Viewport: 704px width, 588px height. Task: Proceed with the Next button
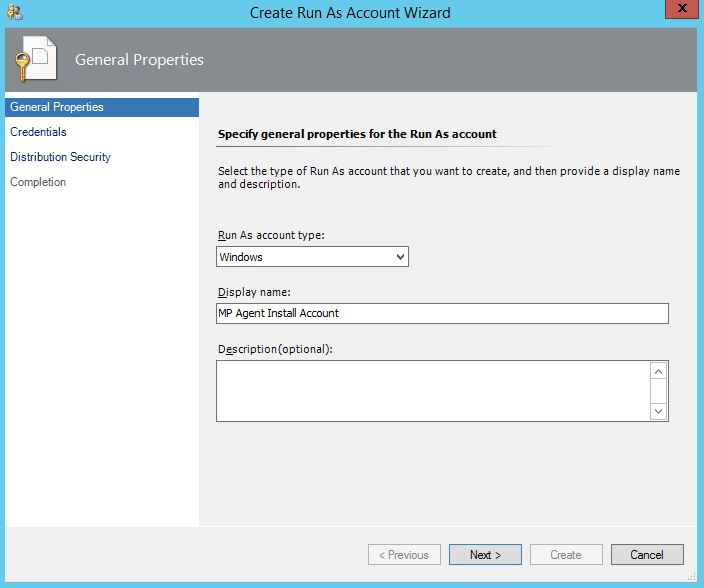point(485,554)
